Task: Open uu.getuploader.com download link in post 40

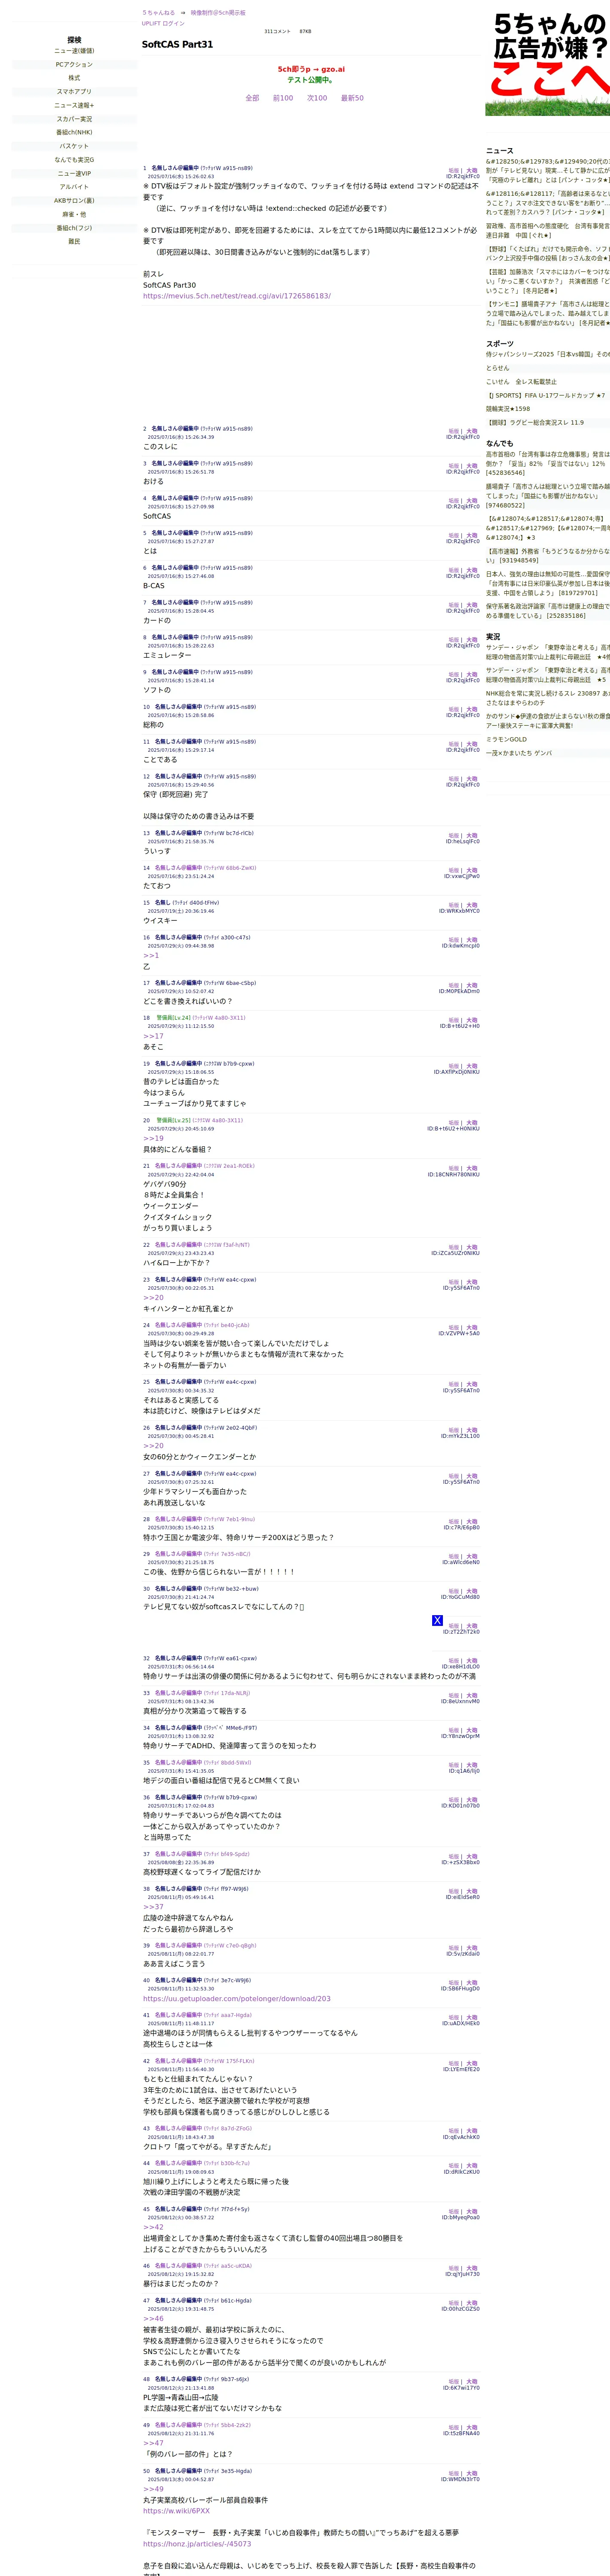Action: click(x=237, y=1999)
